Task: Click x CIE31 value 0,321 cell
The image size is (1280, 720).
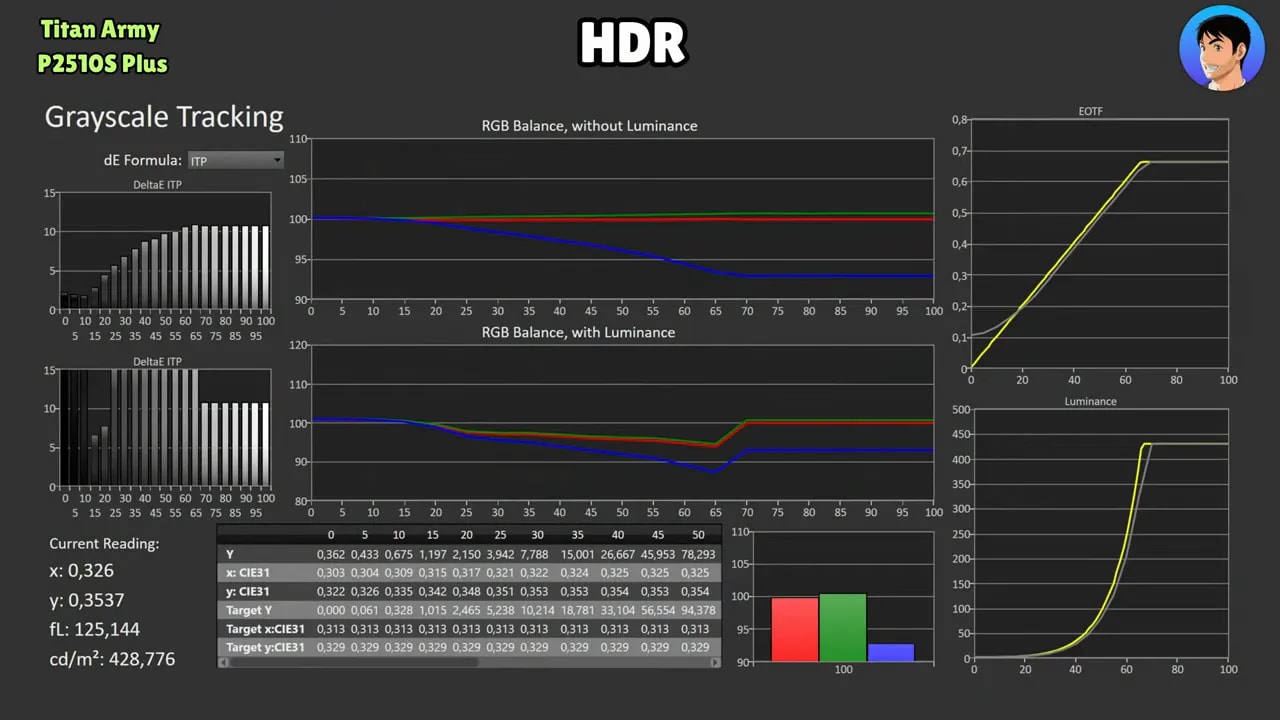Action: pyautogui.click(x=500, y=573)
